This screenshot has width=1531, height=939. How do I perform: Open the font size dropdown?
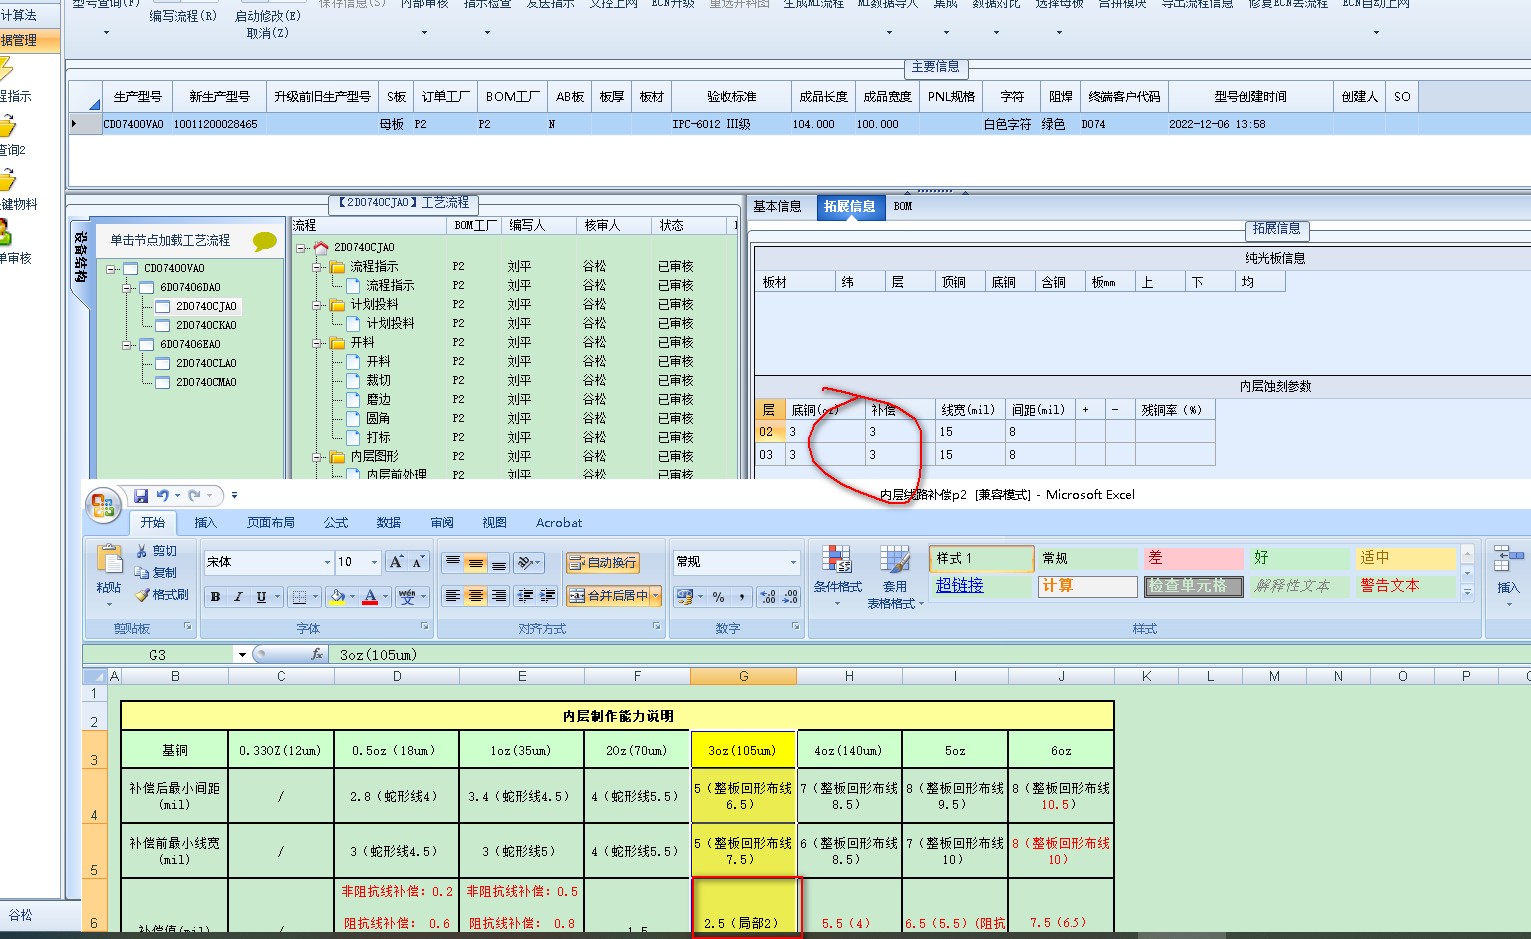tap(375, 562)
